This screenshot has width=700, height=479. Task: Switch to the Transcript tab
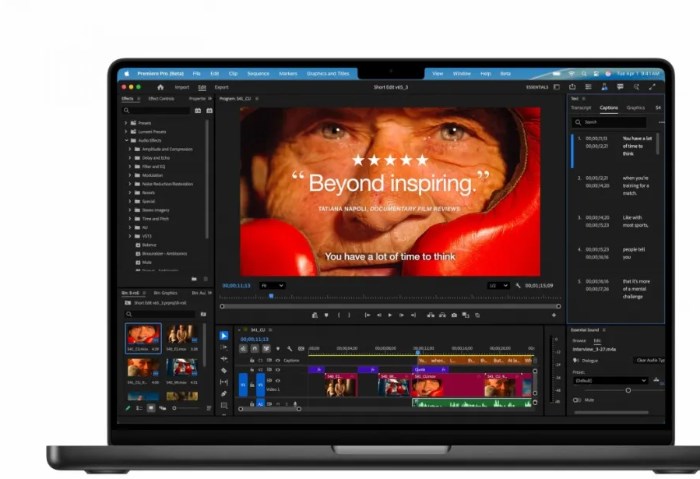581,107
